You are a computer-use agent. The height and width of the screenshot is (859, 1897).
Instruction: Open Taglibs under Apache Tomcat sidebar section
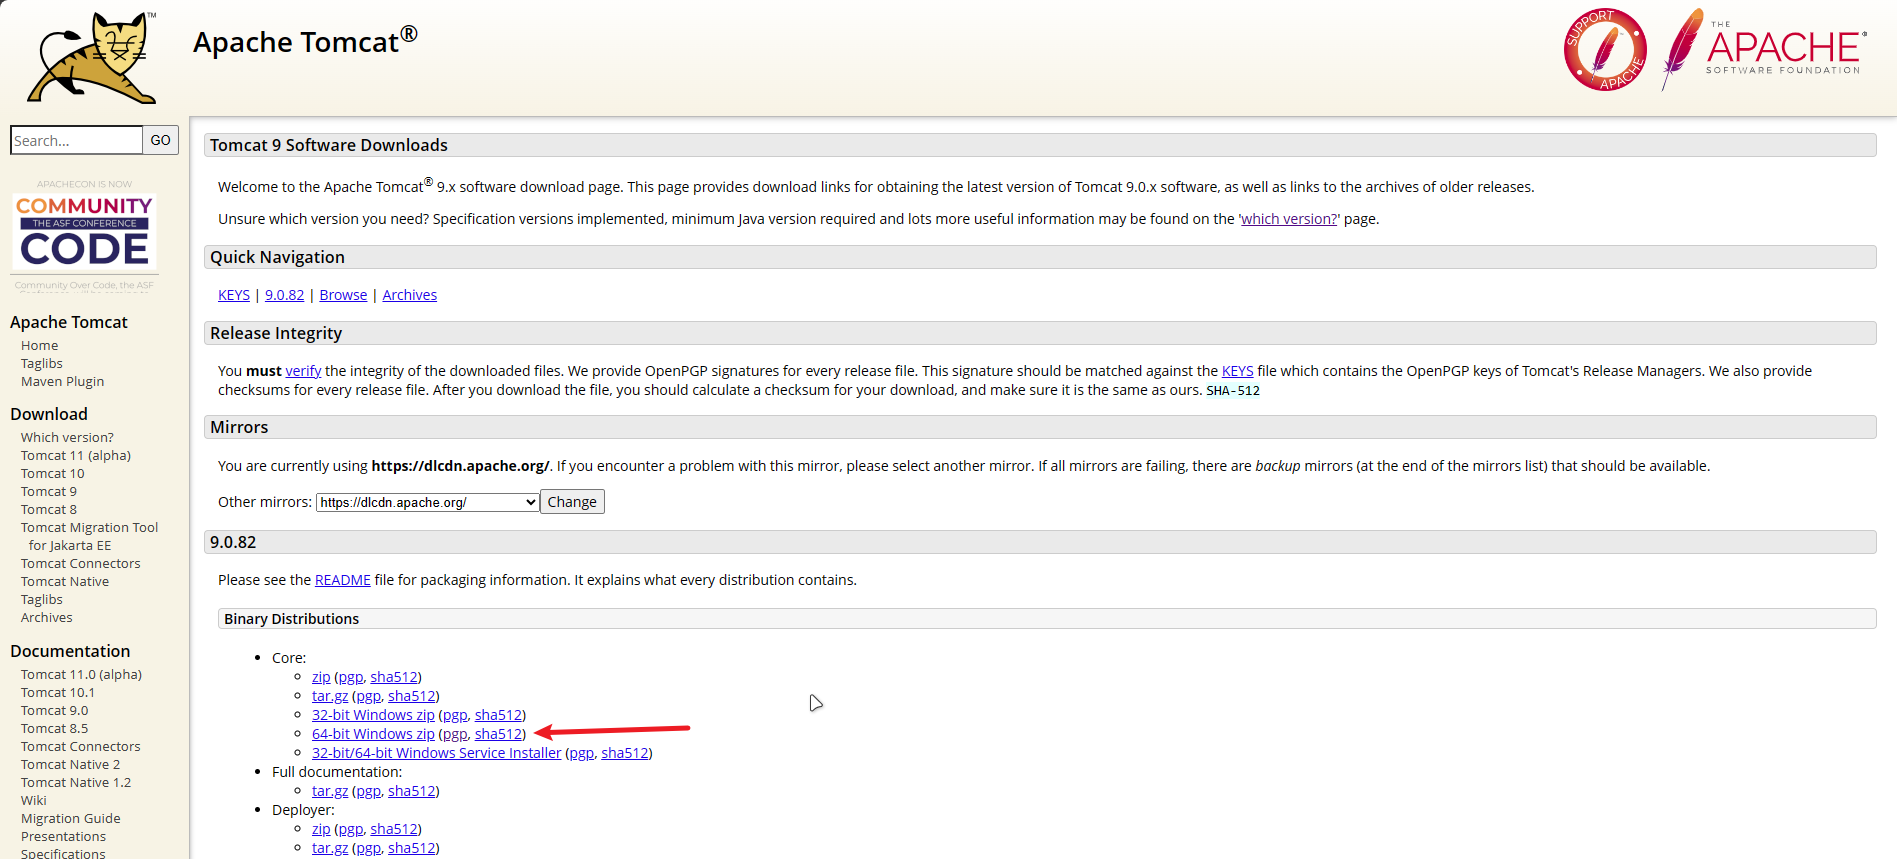[x=41, y=364]
